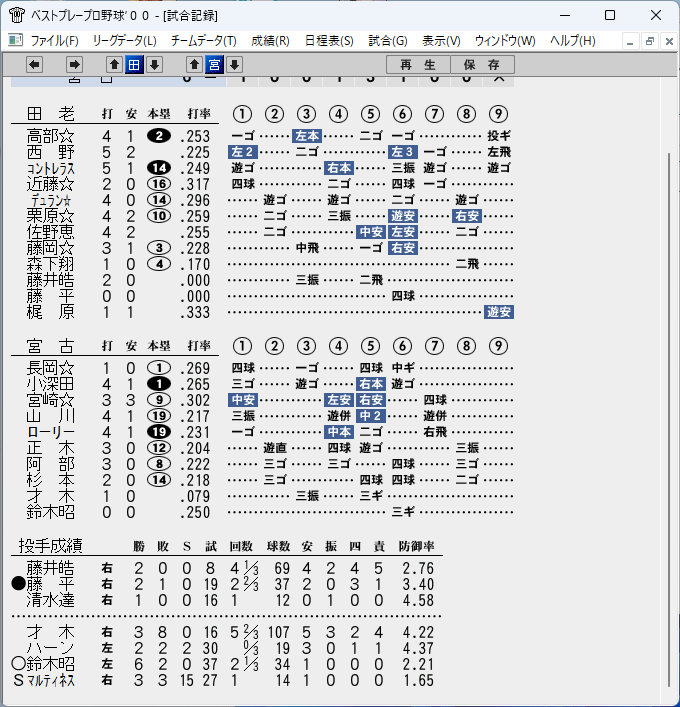This screenshot has width=680, height=707.
Task: Click the down arrow after 宮 icon
Action: [234, 65]
